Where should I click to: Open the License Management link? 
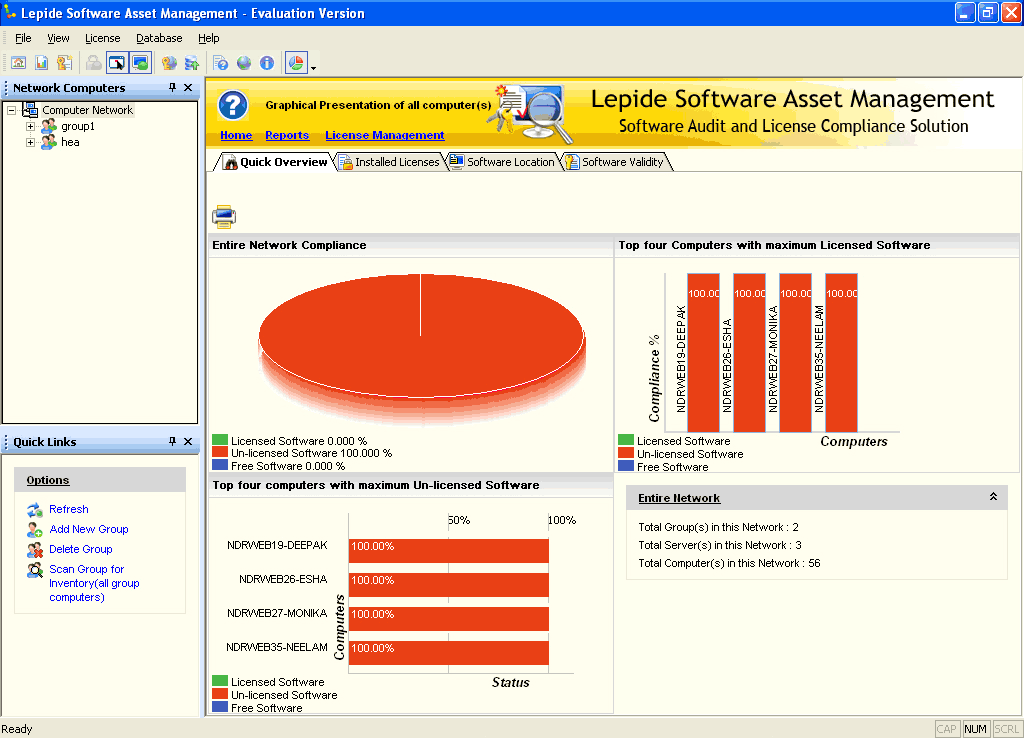(385, 135)
